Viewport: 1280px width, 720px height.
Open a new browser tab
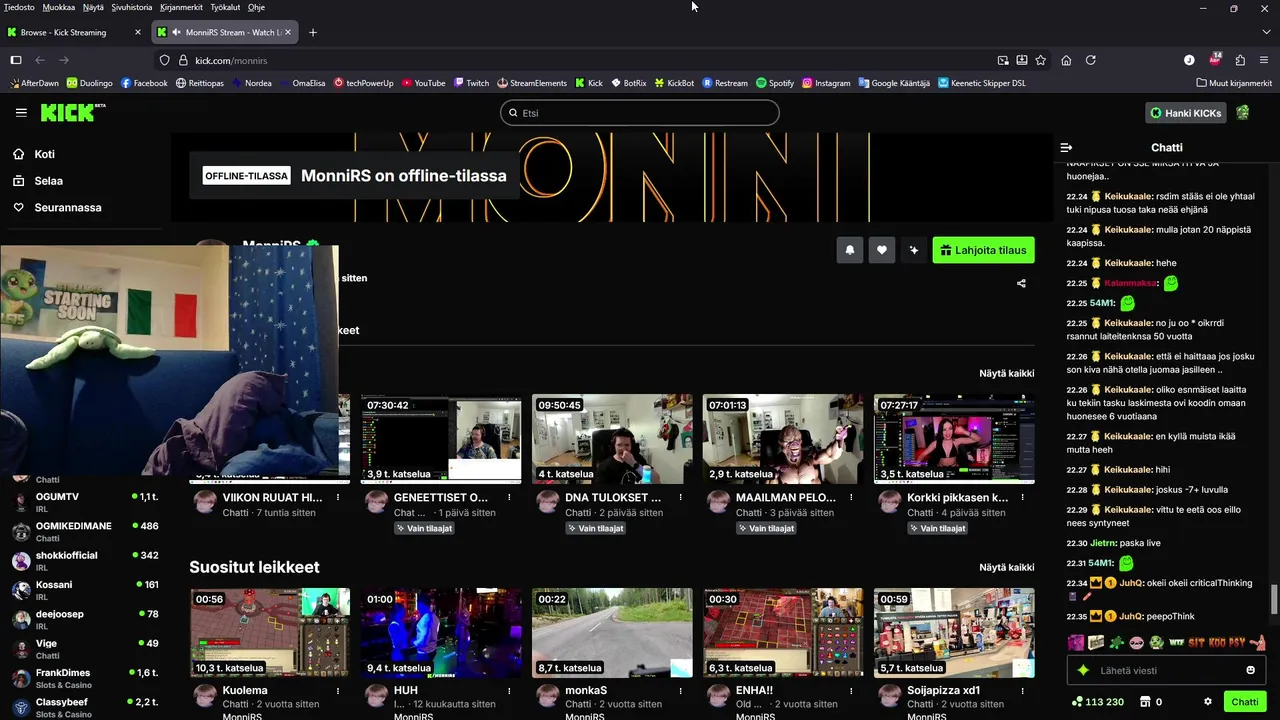coord(313,32)
